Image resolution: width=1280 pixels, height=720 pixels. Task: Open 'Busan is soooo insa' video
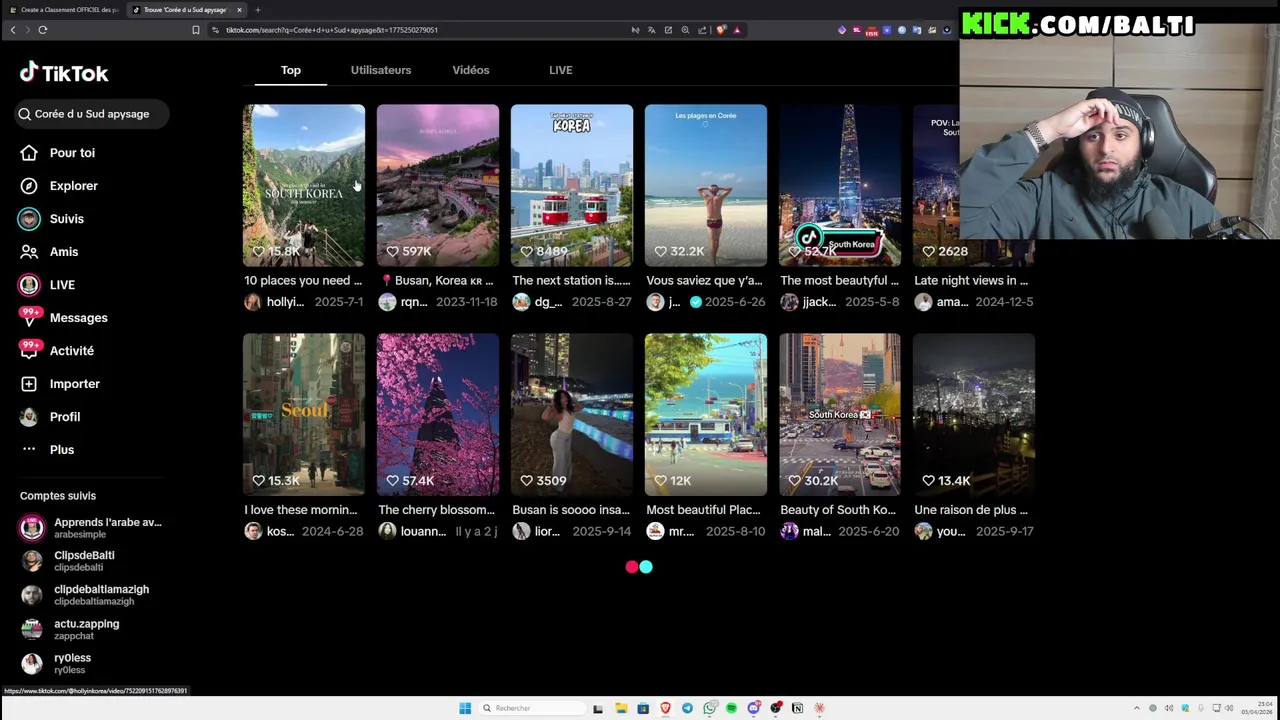pyautogui.click(x=572, y=414)
